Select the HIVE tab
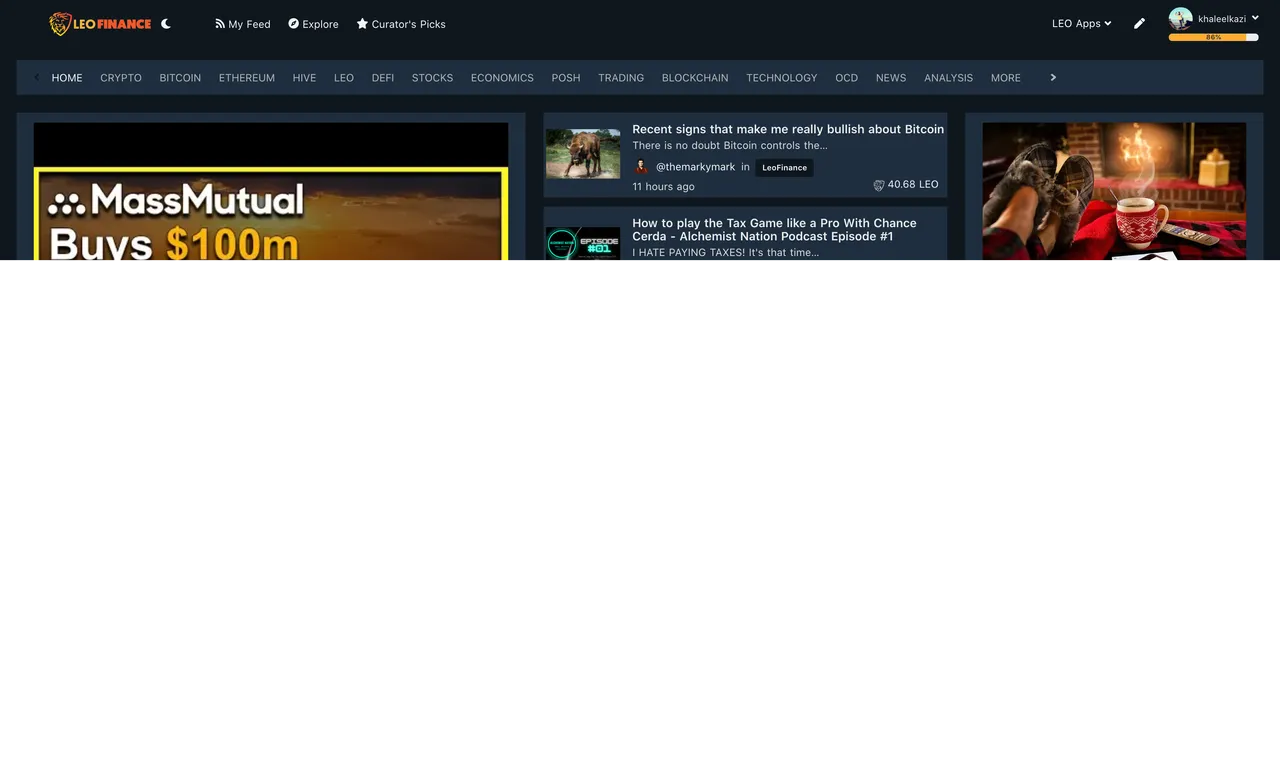Viewport: 1280px width, 769px height. [304, 78]
